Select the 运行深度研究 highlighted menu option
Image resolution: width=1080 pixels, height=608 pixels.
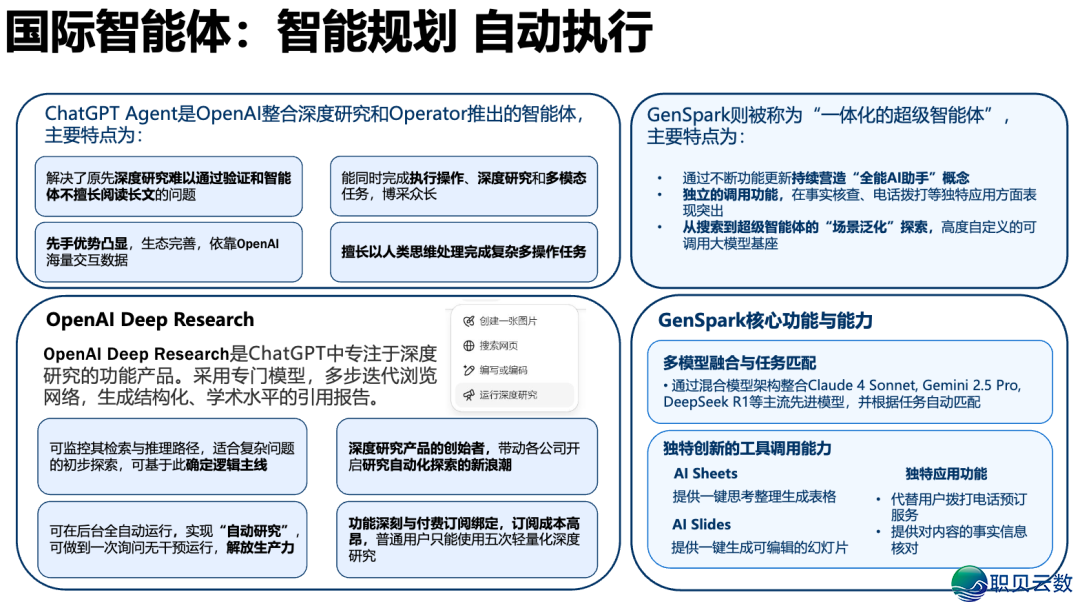517,394
